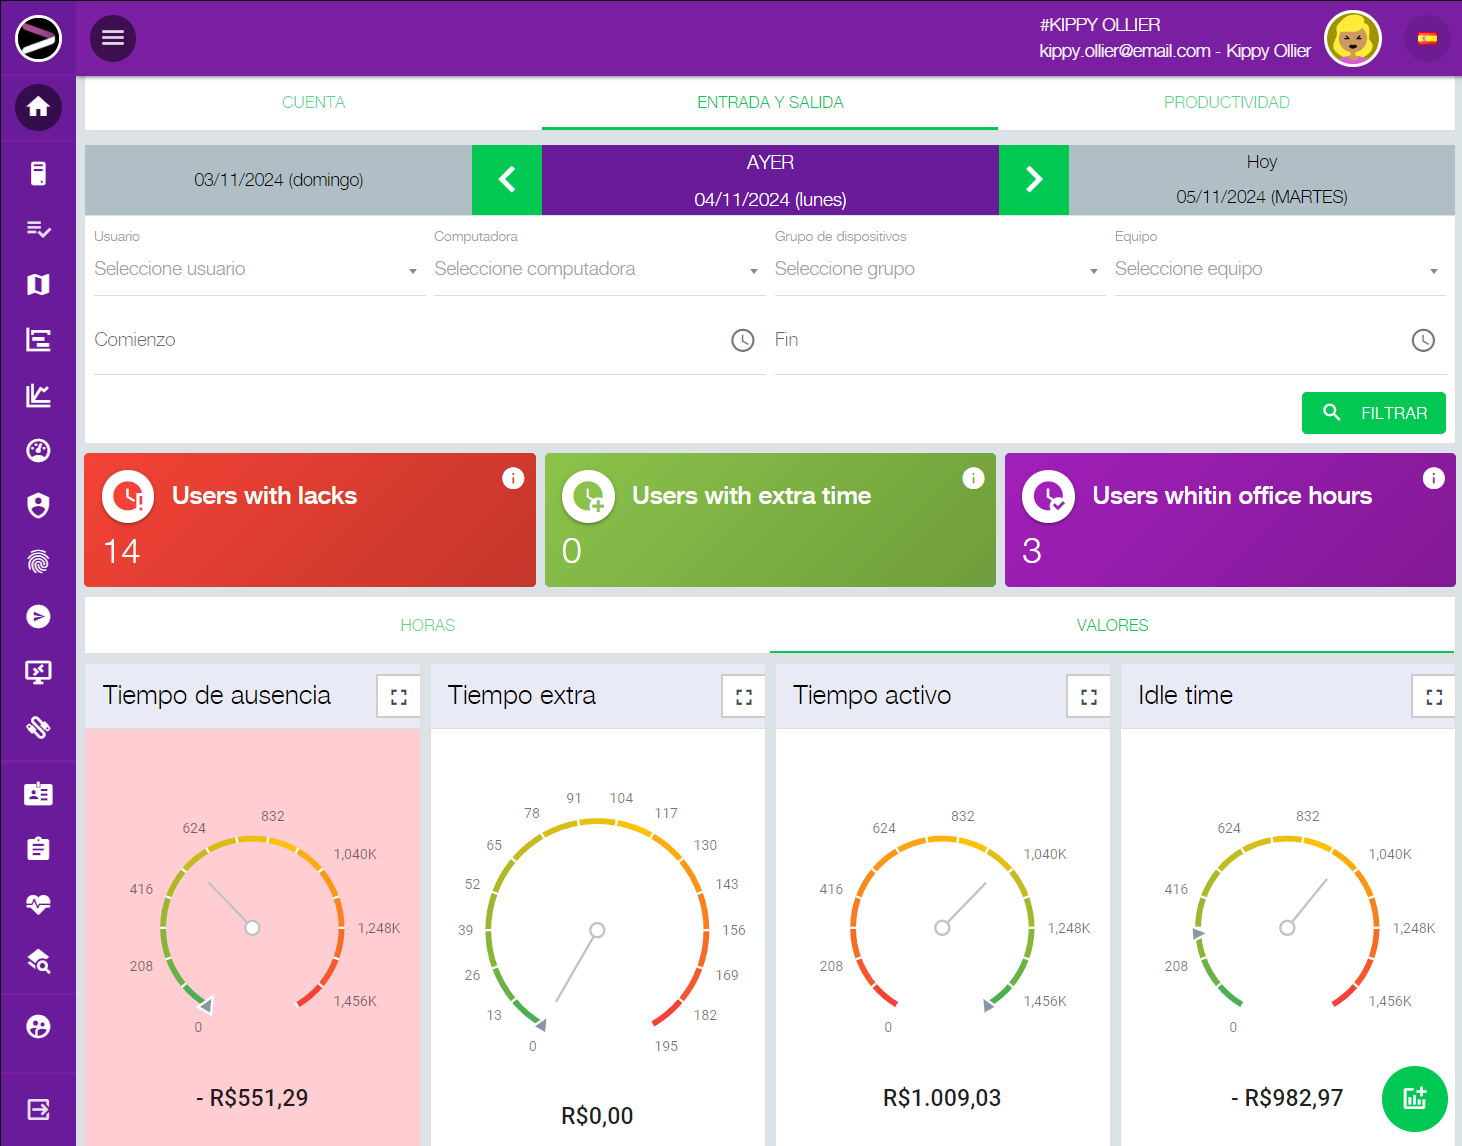Change language with the Spanish flag button

coord(1427,39)
